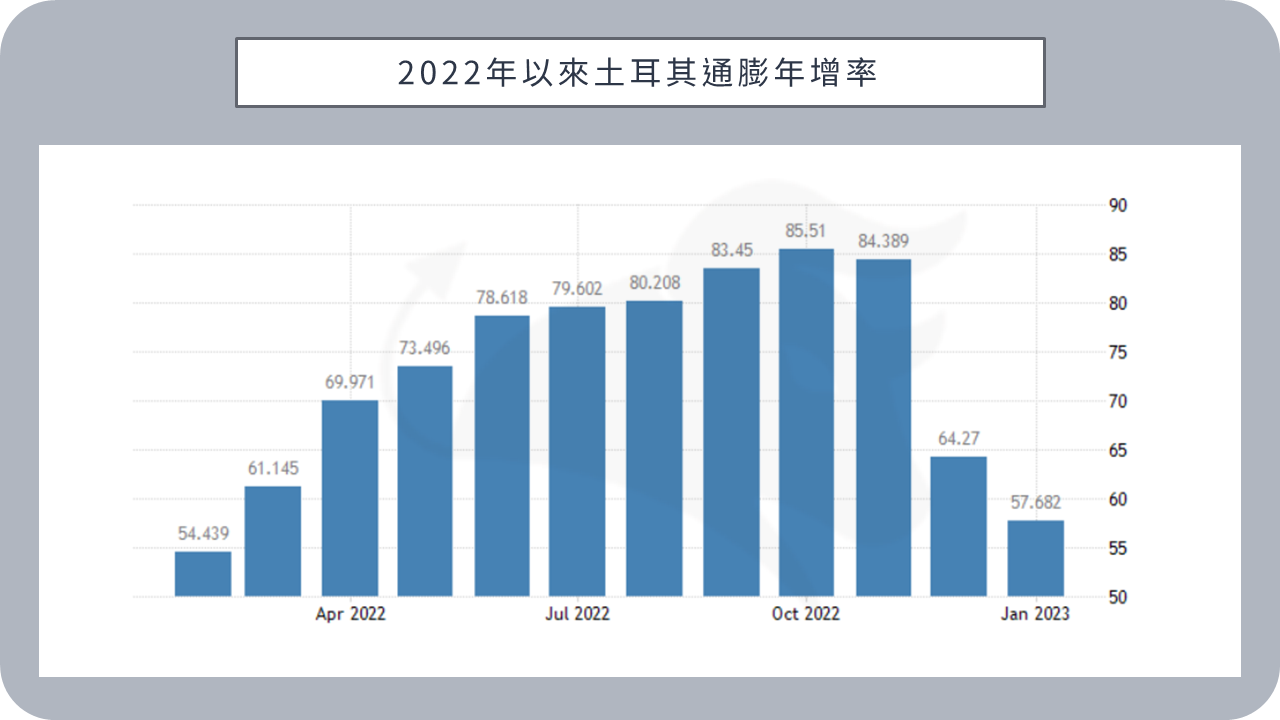Click the bar with value 83.45
Screen dimensions: 1280x720
point(731,432)
